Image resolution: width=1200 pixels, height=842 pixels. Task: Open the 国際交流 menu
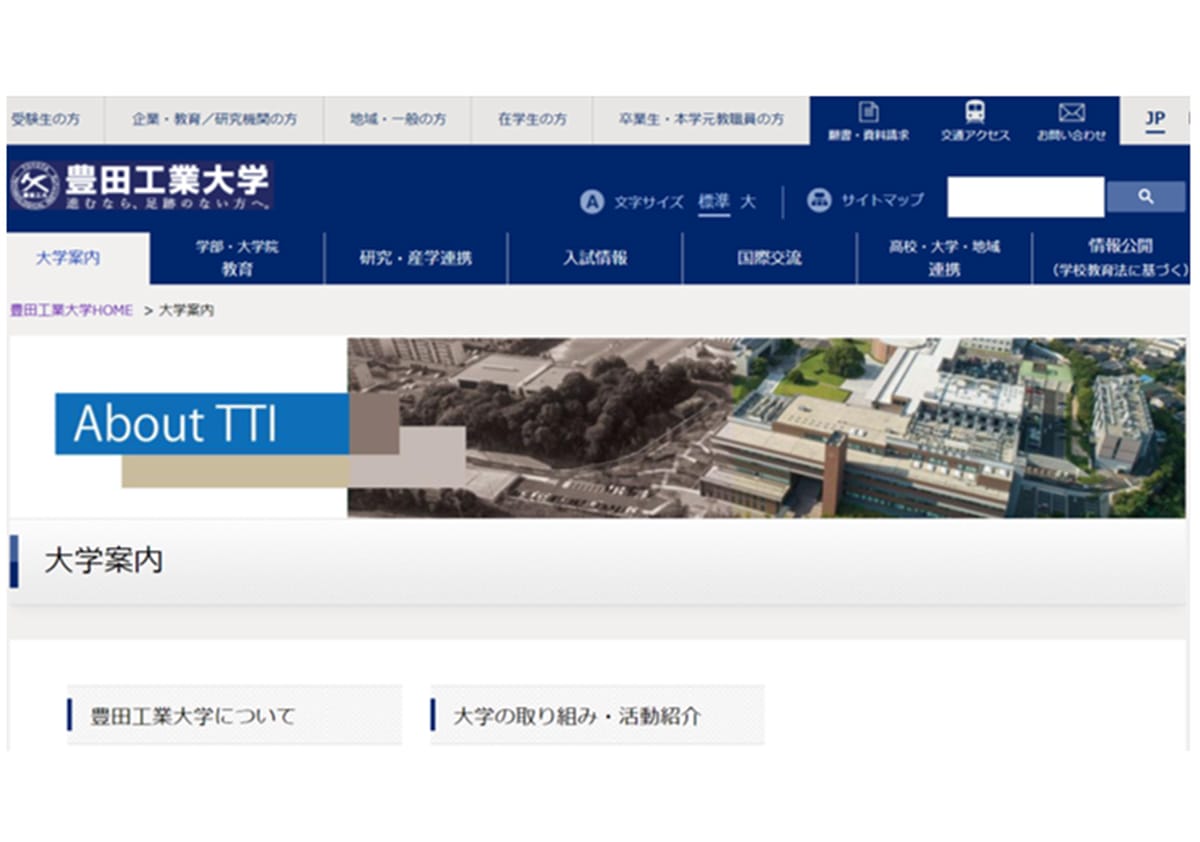769,258
